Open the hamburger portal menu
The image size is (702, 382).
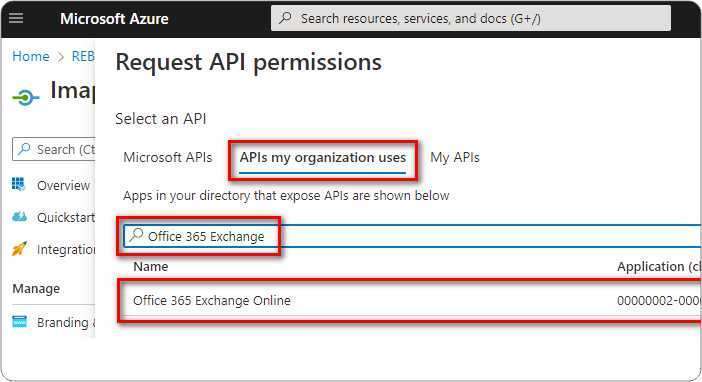pos(16,18)
